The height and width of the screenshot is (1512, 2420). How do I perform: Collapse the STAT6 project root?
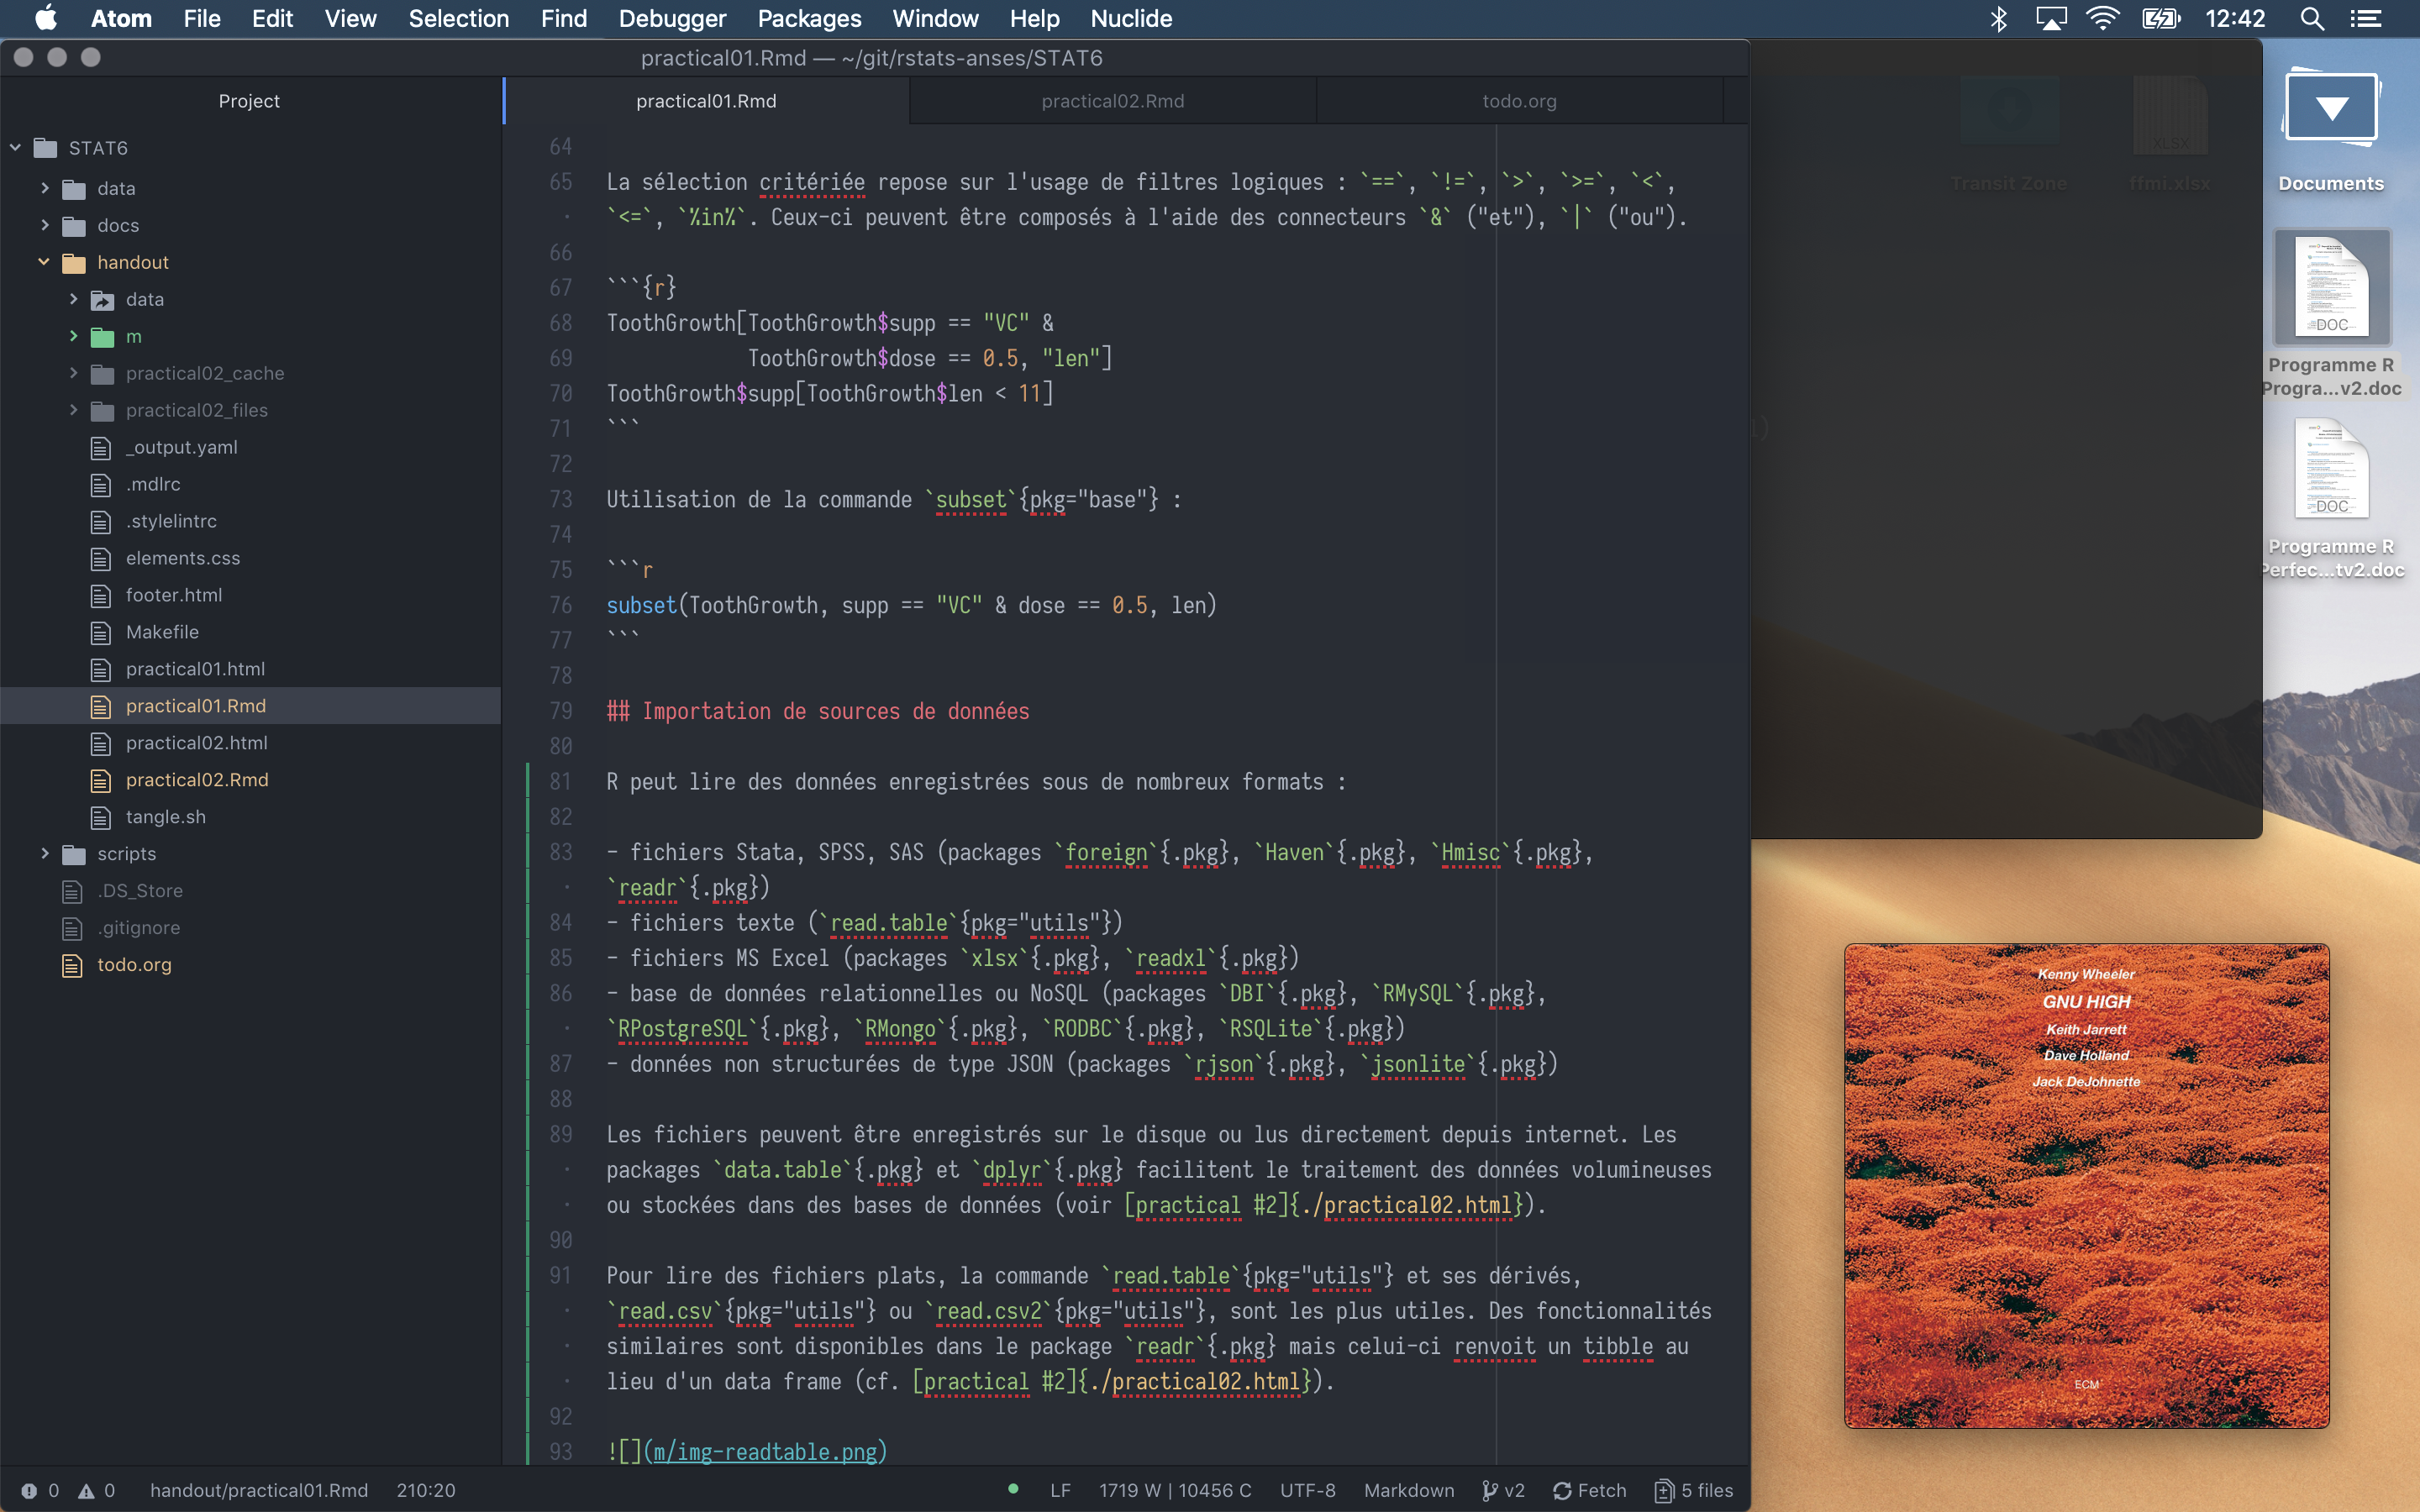tap(15, 148)
